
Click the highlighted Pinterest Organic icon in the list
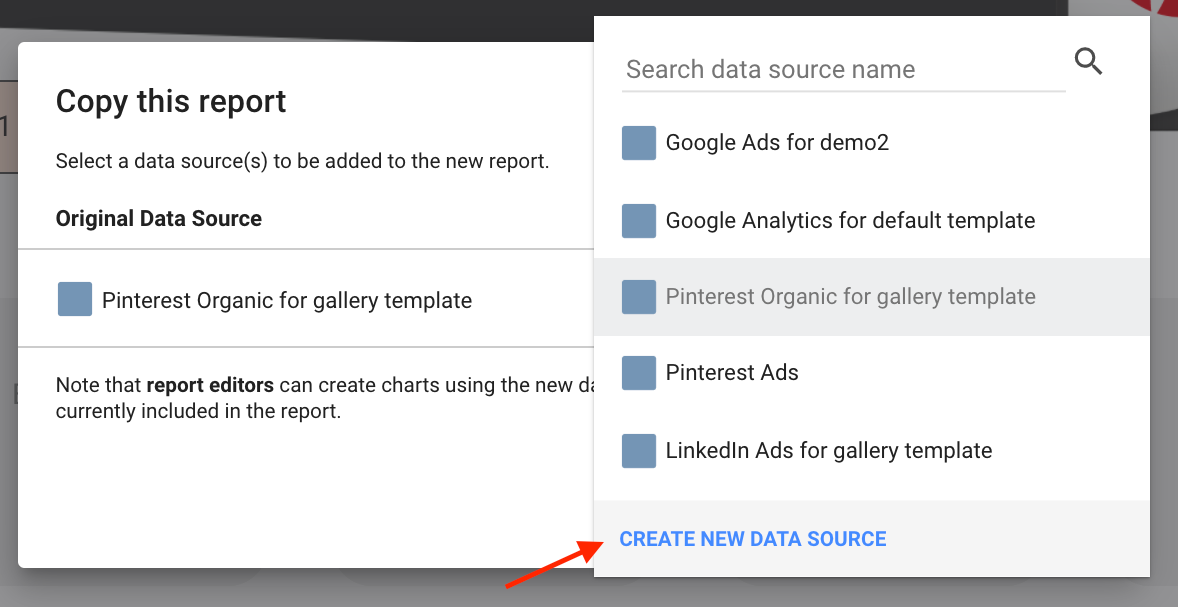[x=639, y=297]
